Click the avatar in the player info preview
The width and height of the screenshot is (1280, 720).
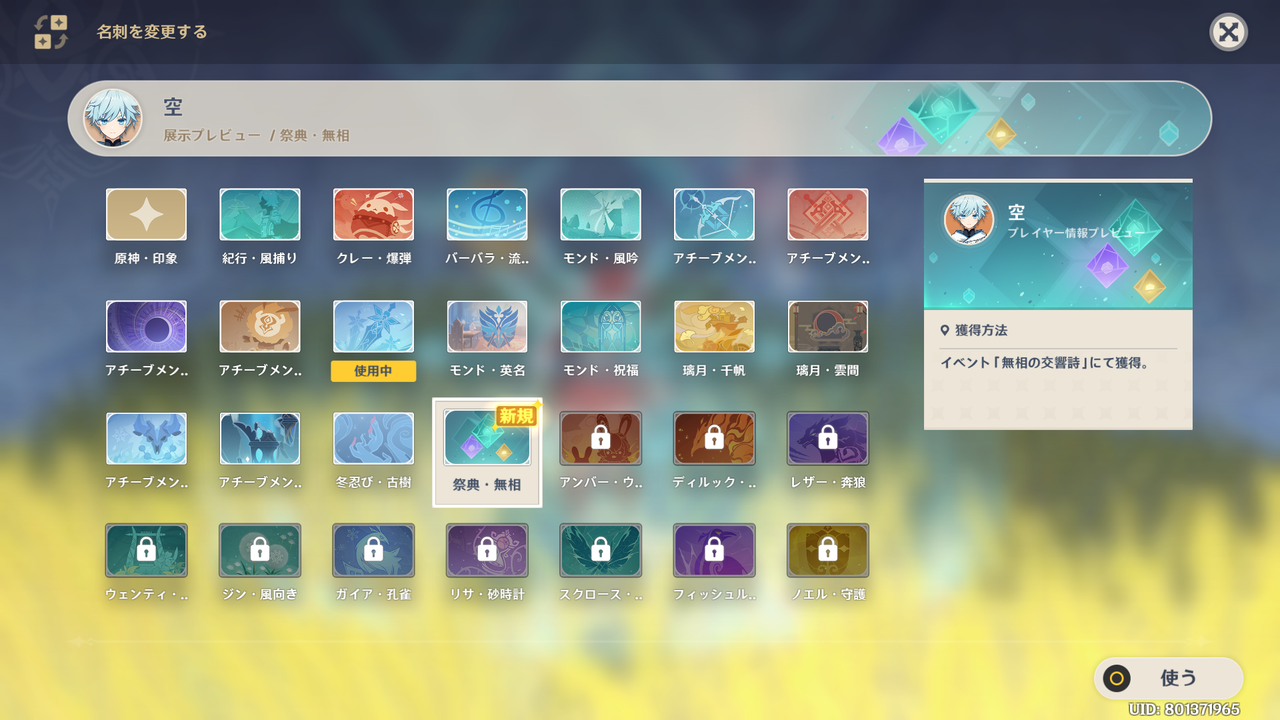pyautogui.click(x=969, y=220)
